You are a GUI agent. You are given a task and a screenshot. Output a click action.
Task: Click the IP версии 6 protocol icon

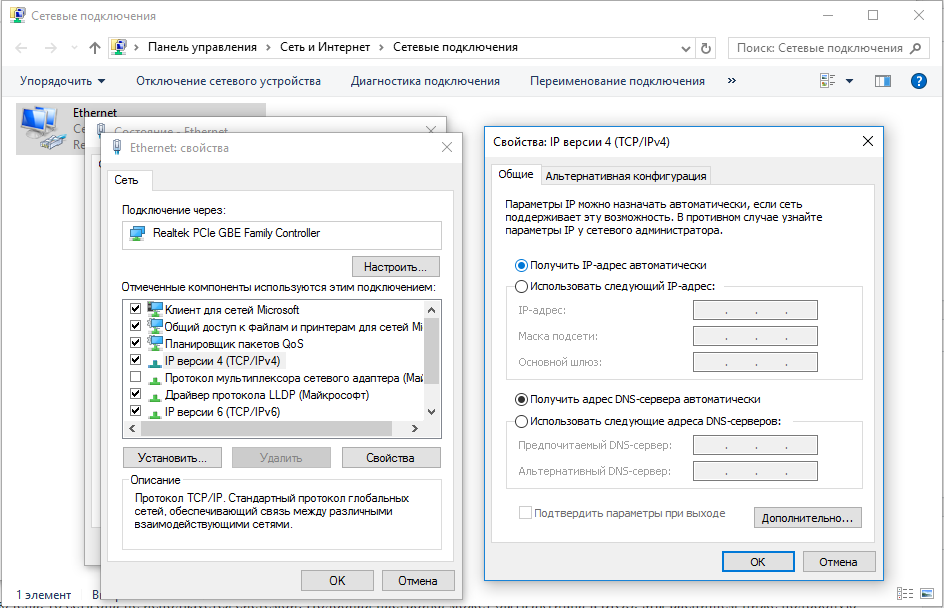click(155, 414)
